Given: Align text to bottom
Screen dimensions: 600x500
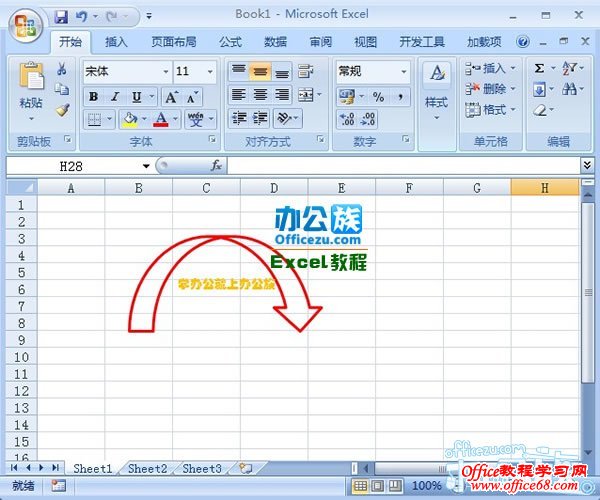Looking at the screenshot, I should 282,71.
